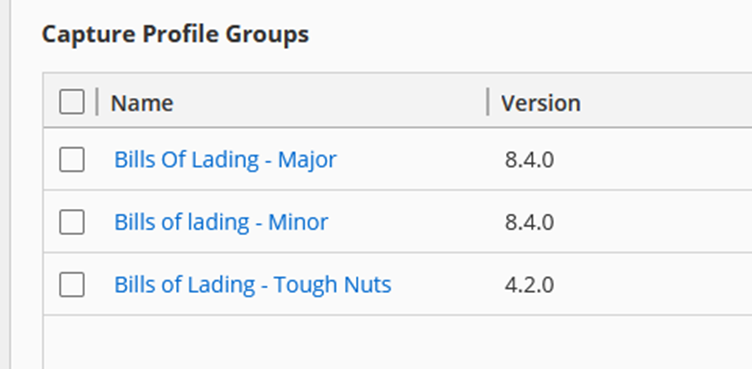Open the Bills of Lading - Tough Nuts link
752x369 pixels.
point(253,284)
